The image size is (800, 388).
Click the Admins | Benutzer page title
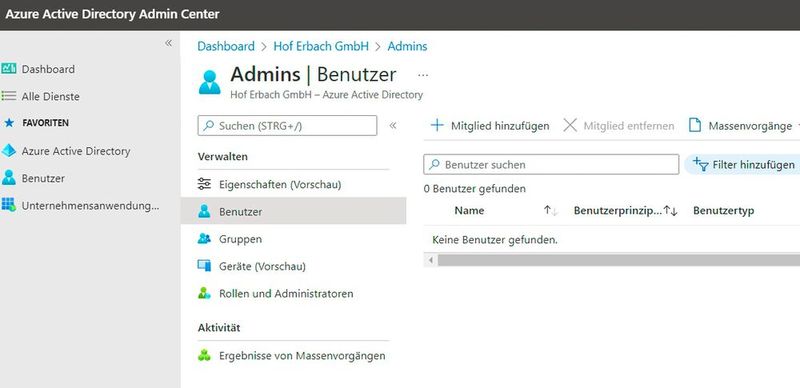[313, 75]
